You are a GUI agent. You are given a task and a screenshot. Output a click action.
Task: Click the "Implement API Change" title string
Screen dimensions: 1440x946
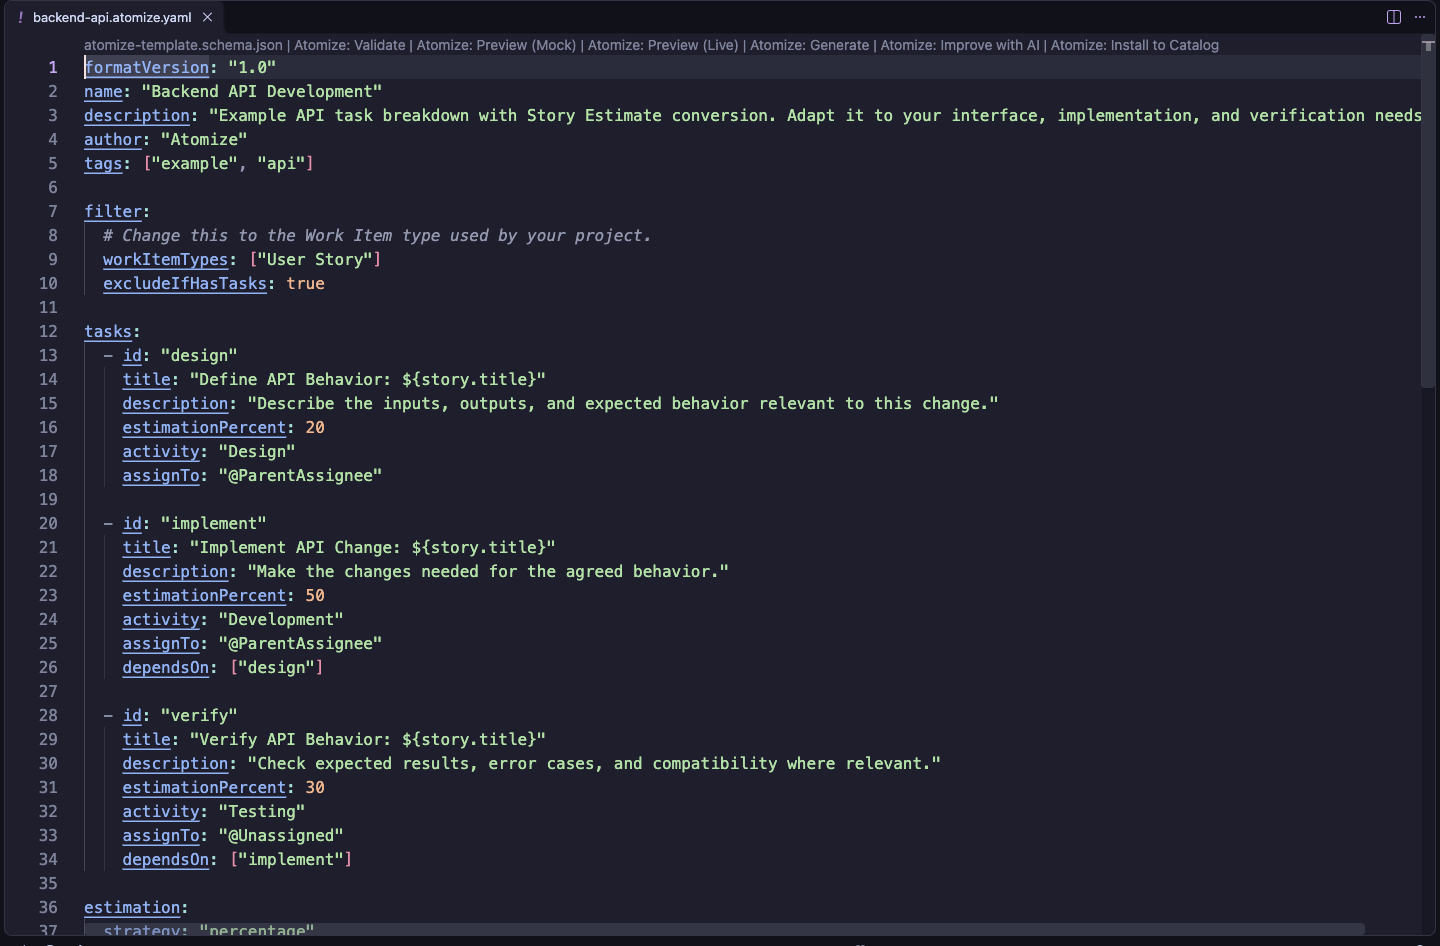click(373, 547)
